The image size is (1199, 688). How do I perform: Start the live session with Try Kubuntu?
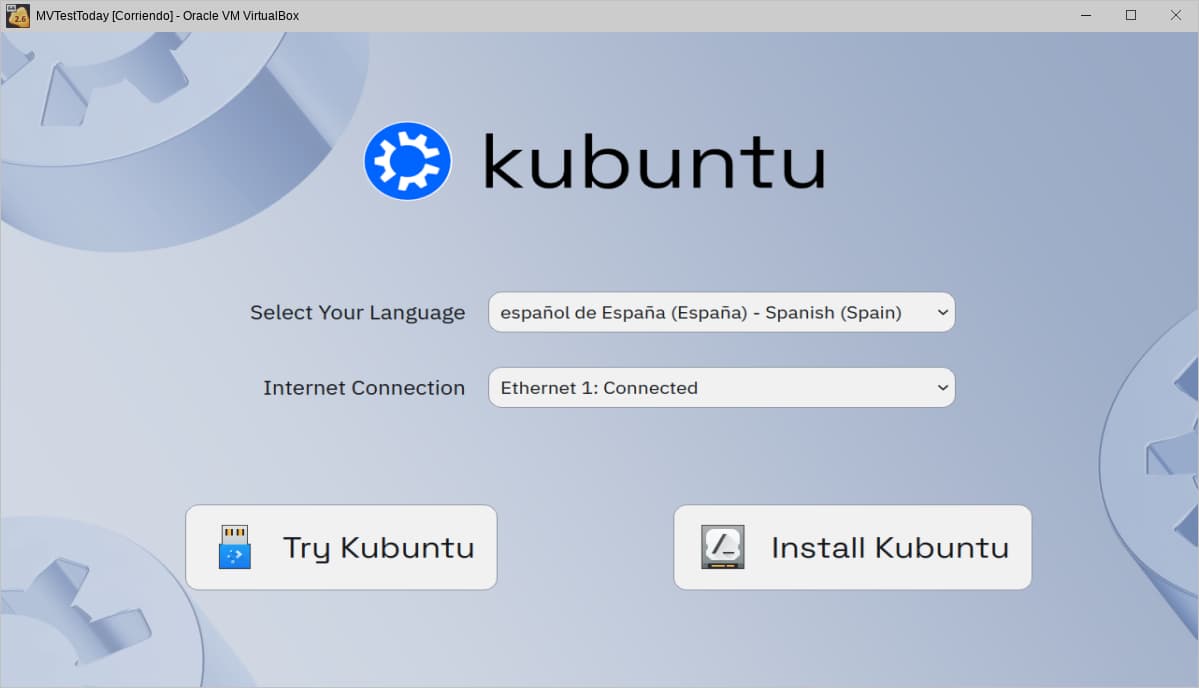(x=341, y=547)
